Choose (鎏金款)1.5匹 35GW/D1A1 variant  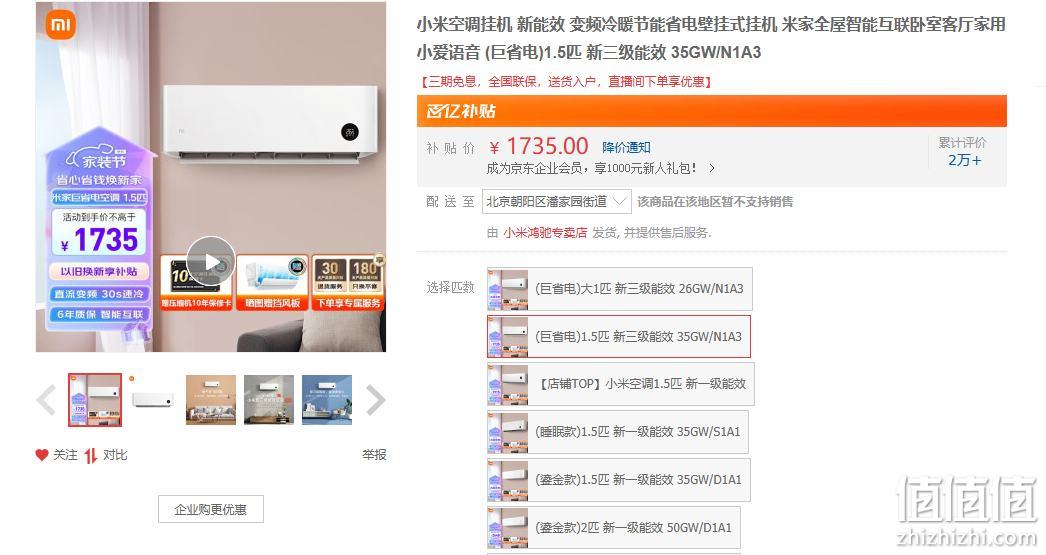[x=618, y=480]
